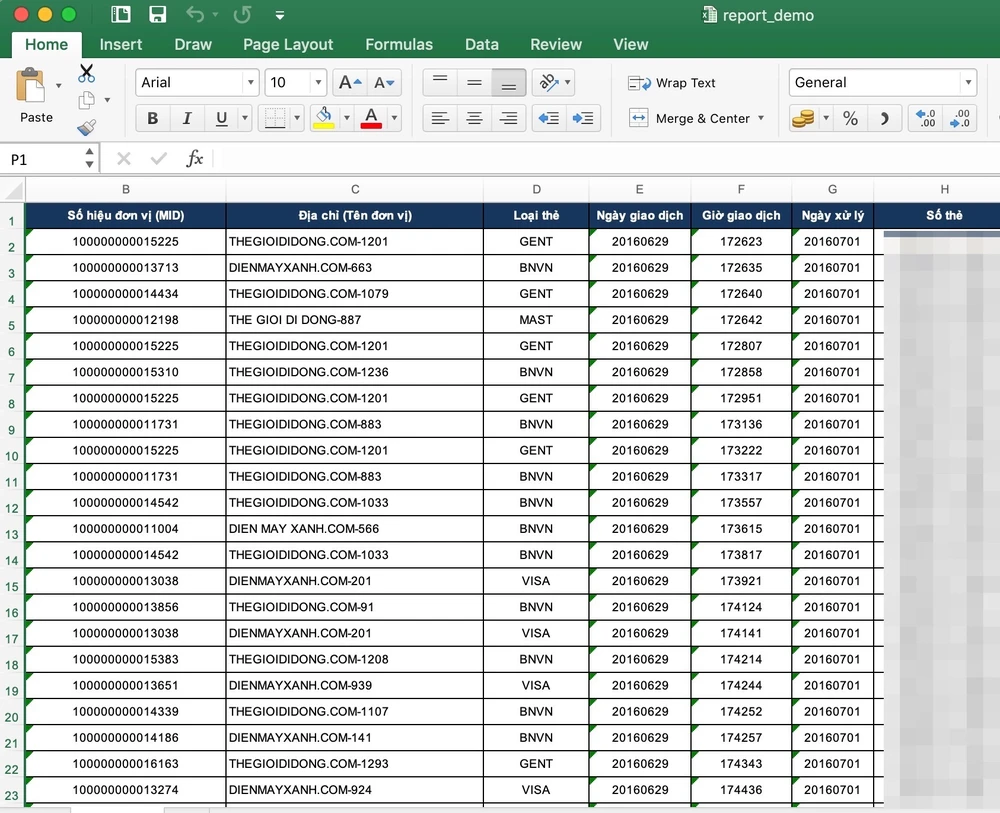Open the General number format dropdown

pyautogui.click(x=967, y=83)
